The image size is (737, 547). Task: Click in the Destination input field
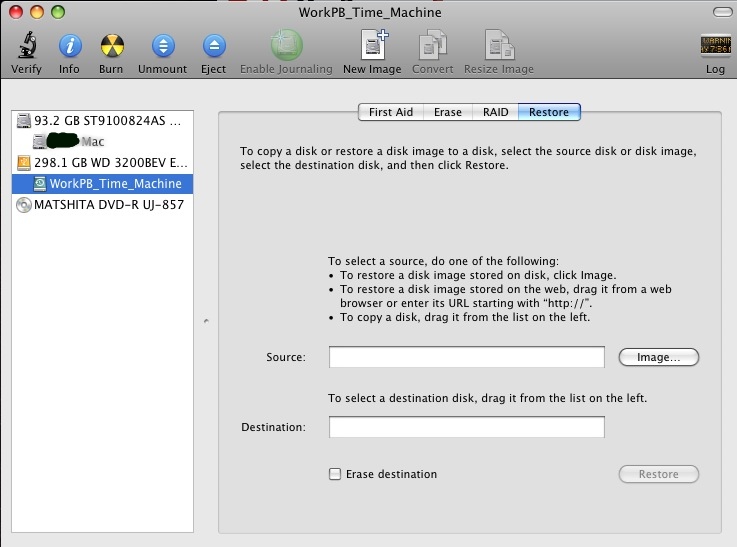(467, 427)
